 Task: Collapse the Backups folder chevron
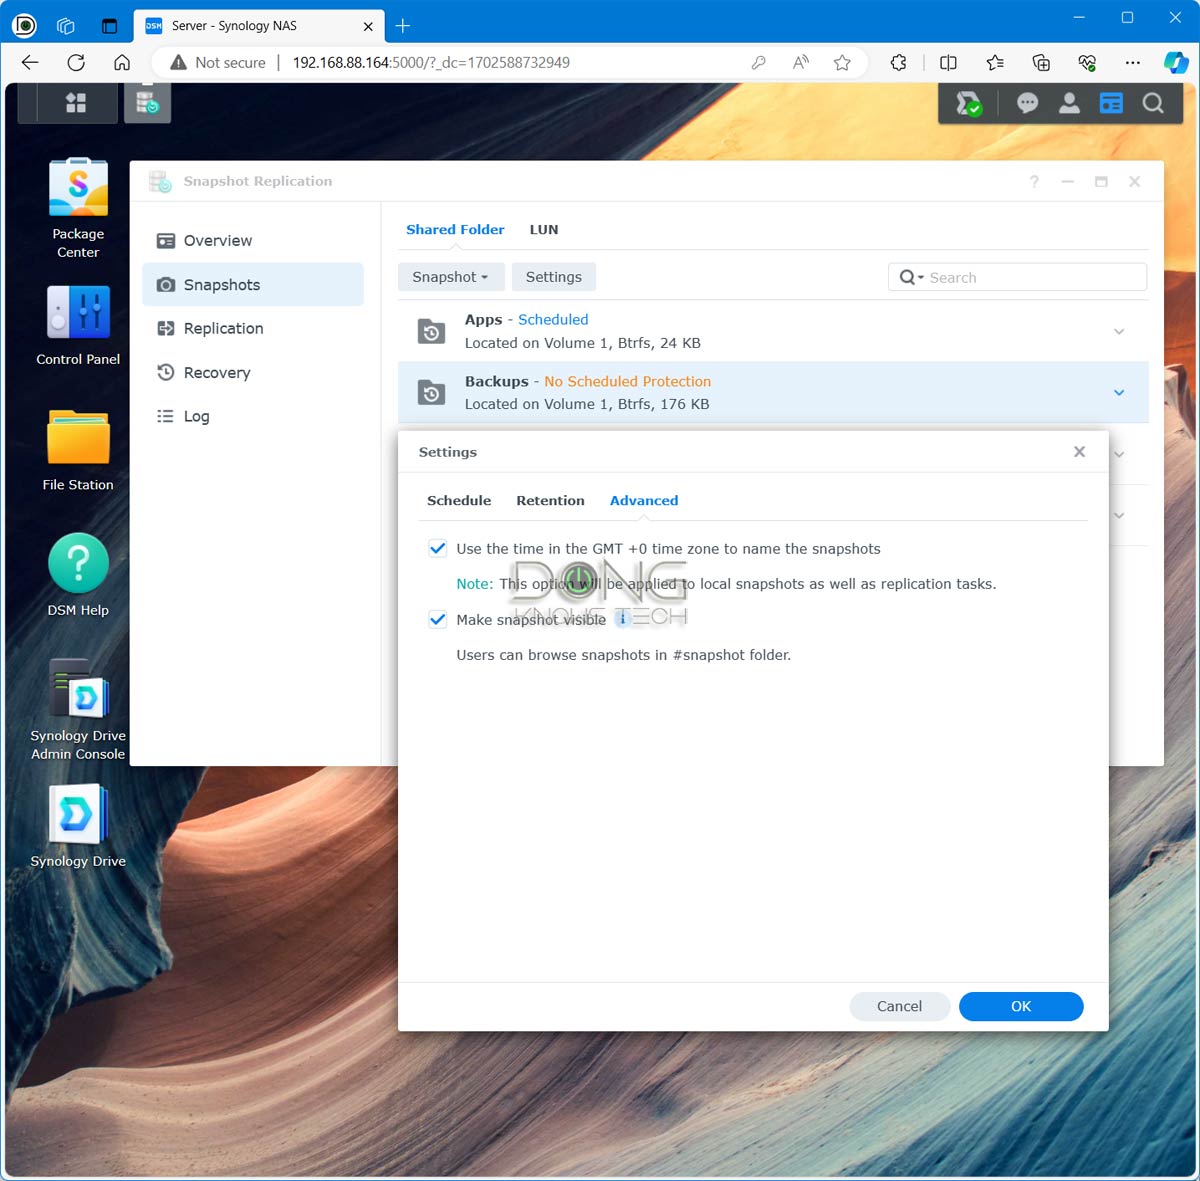1119,392
